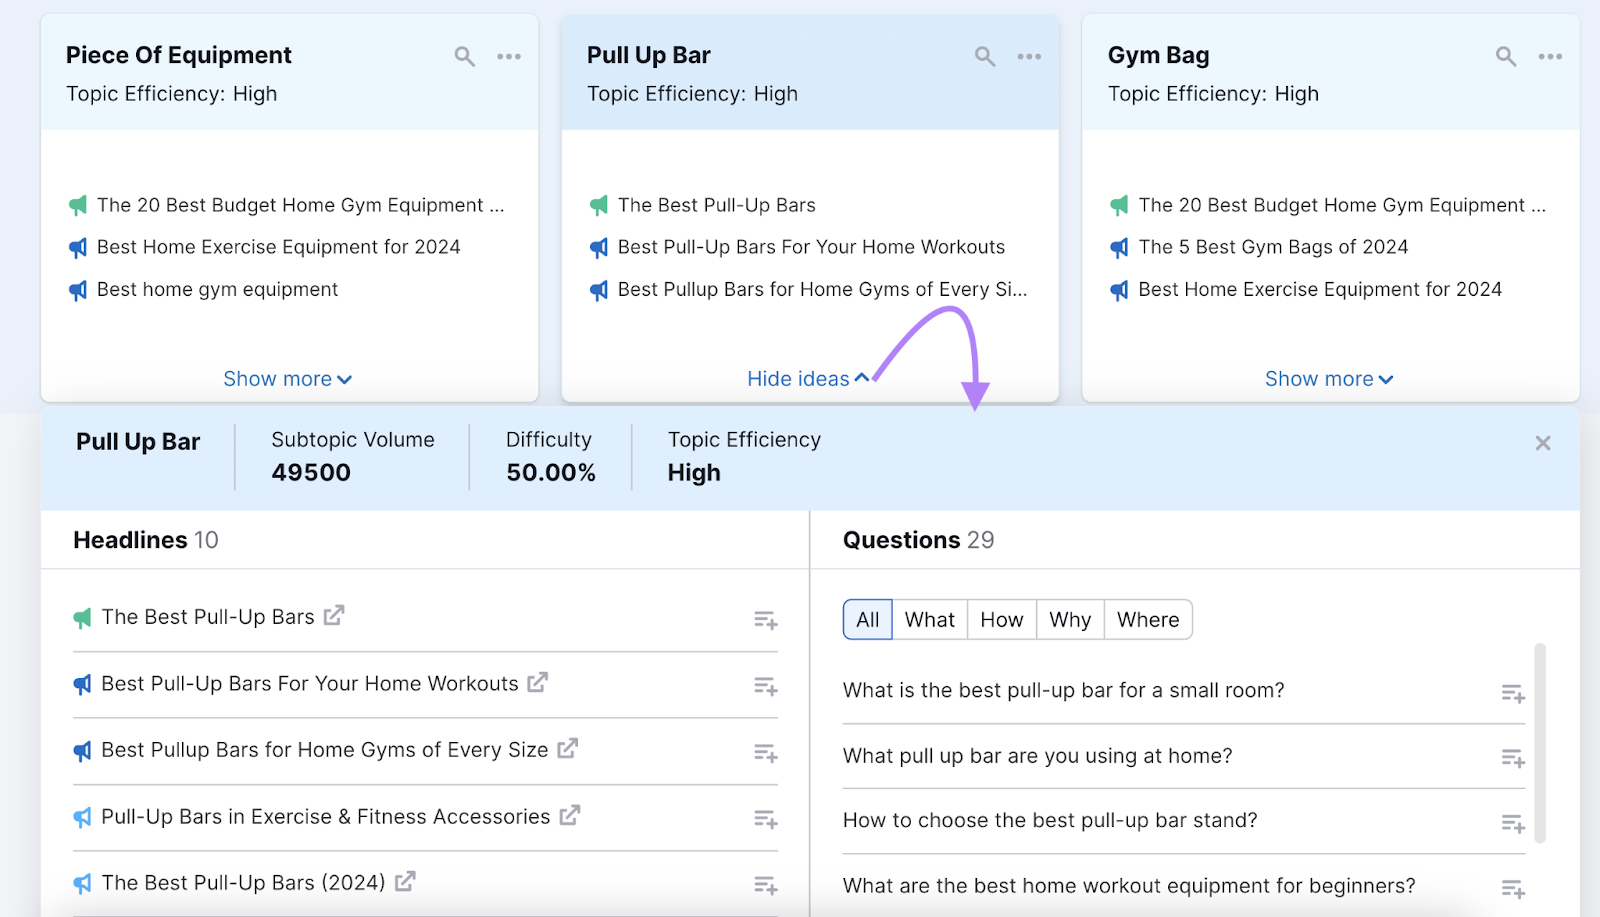1600x917 pixels.
Task: Click the add-to-list icon beside the small room question
Action: click(1512, 692)
